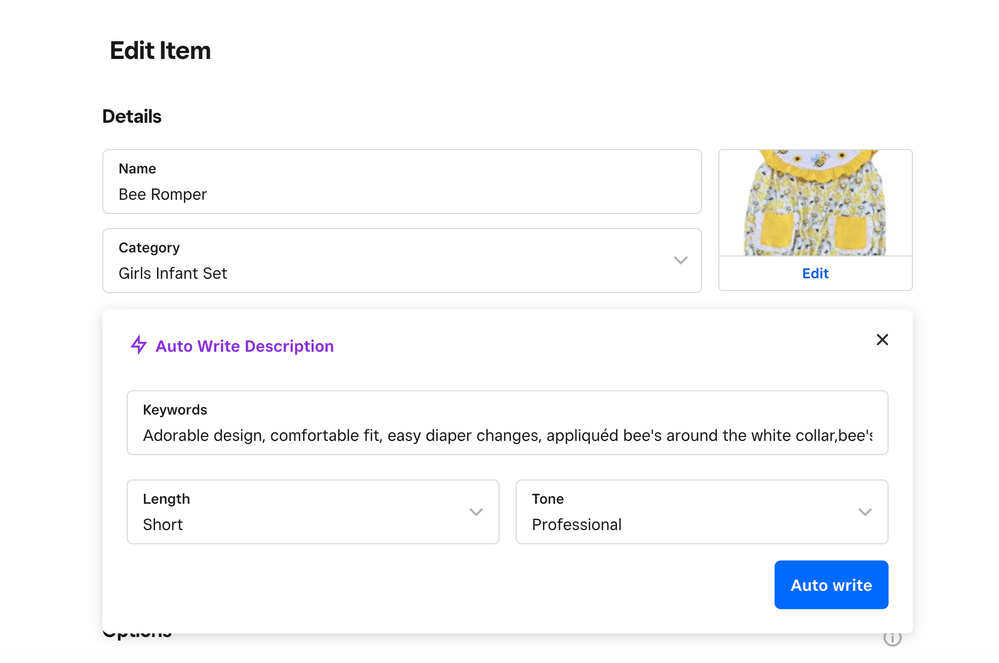The image size is (999, 663).
Task: Click the Professional tone value
Action: 576,524
